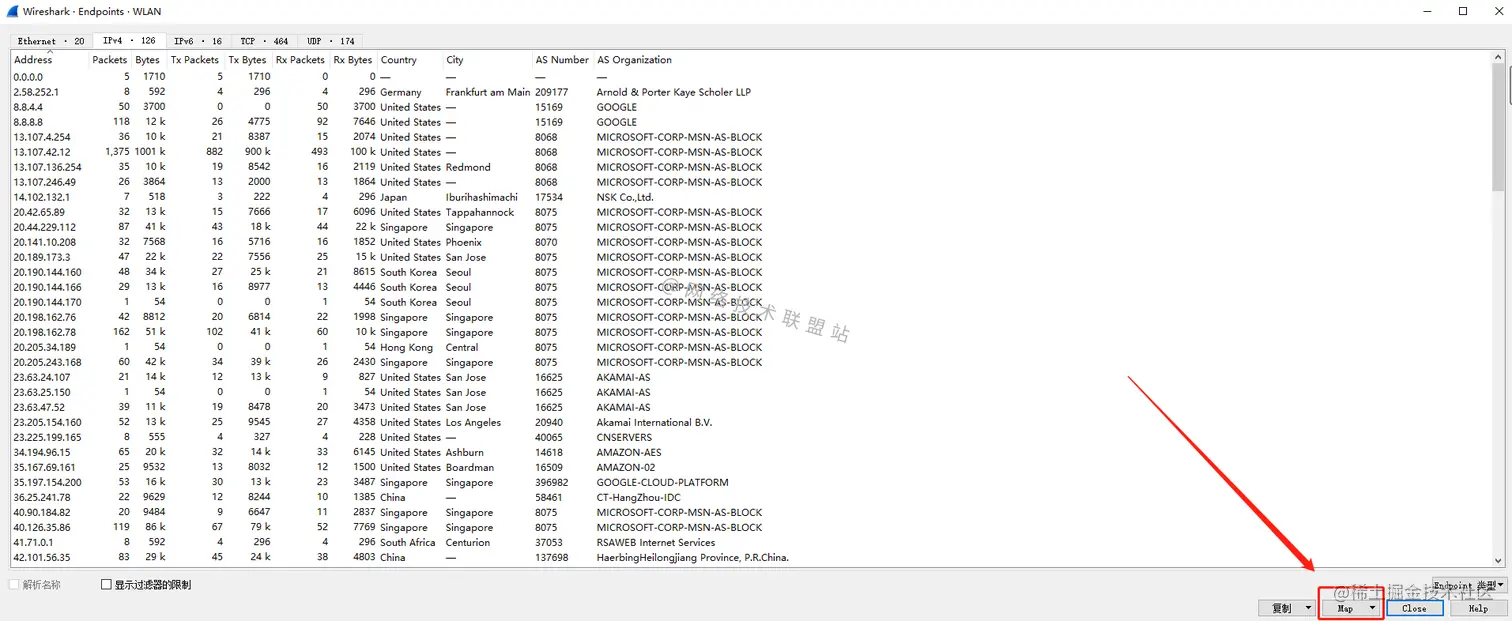Click the South Africa country cell
Viewport: 1512px width, 621px height.
point(407,542)
